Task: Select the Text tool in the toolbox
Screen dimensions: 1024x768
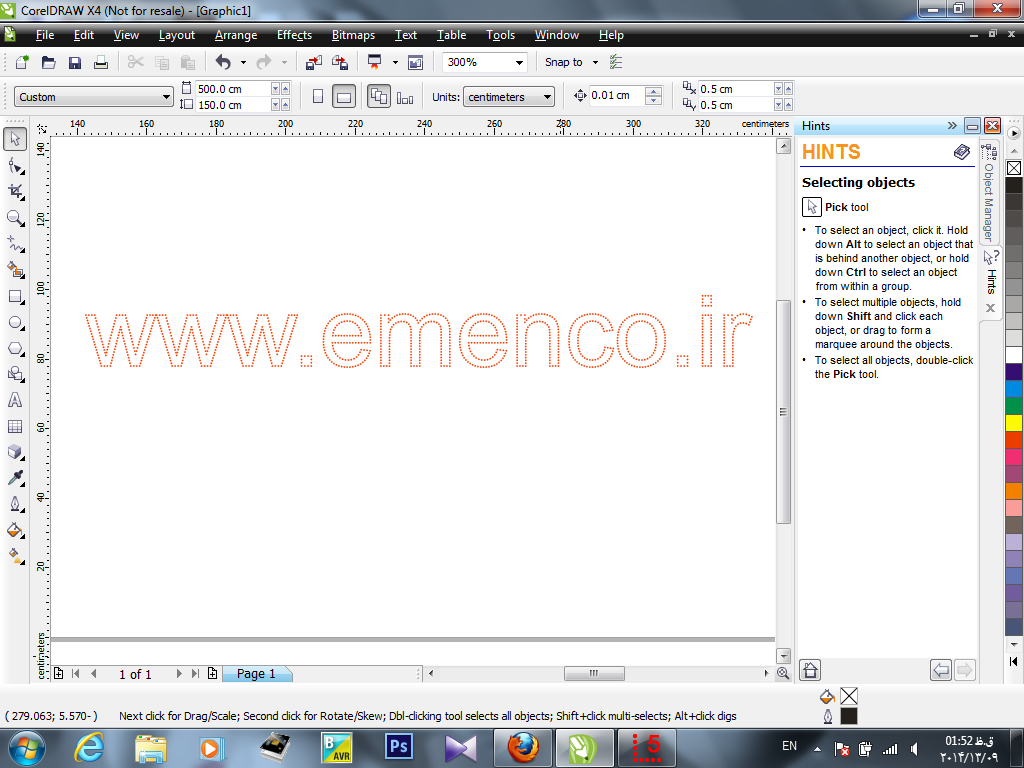Action: (x=15, y=400)
